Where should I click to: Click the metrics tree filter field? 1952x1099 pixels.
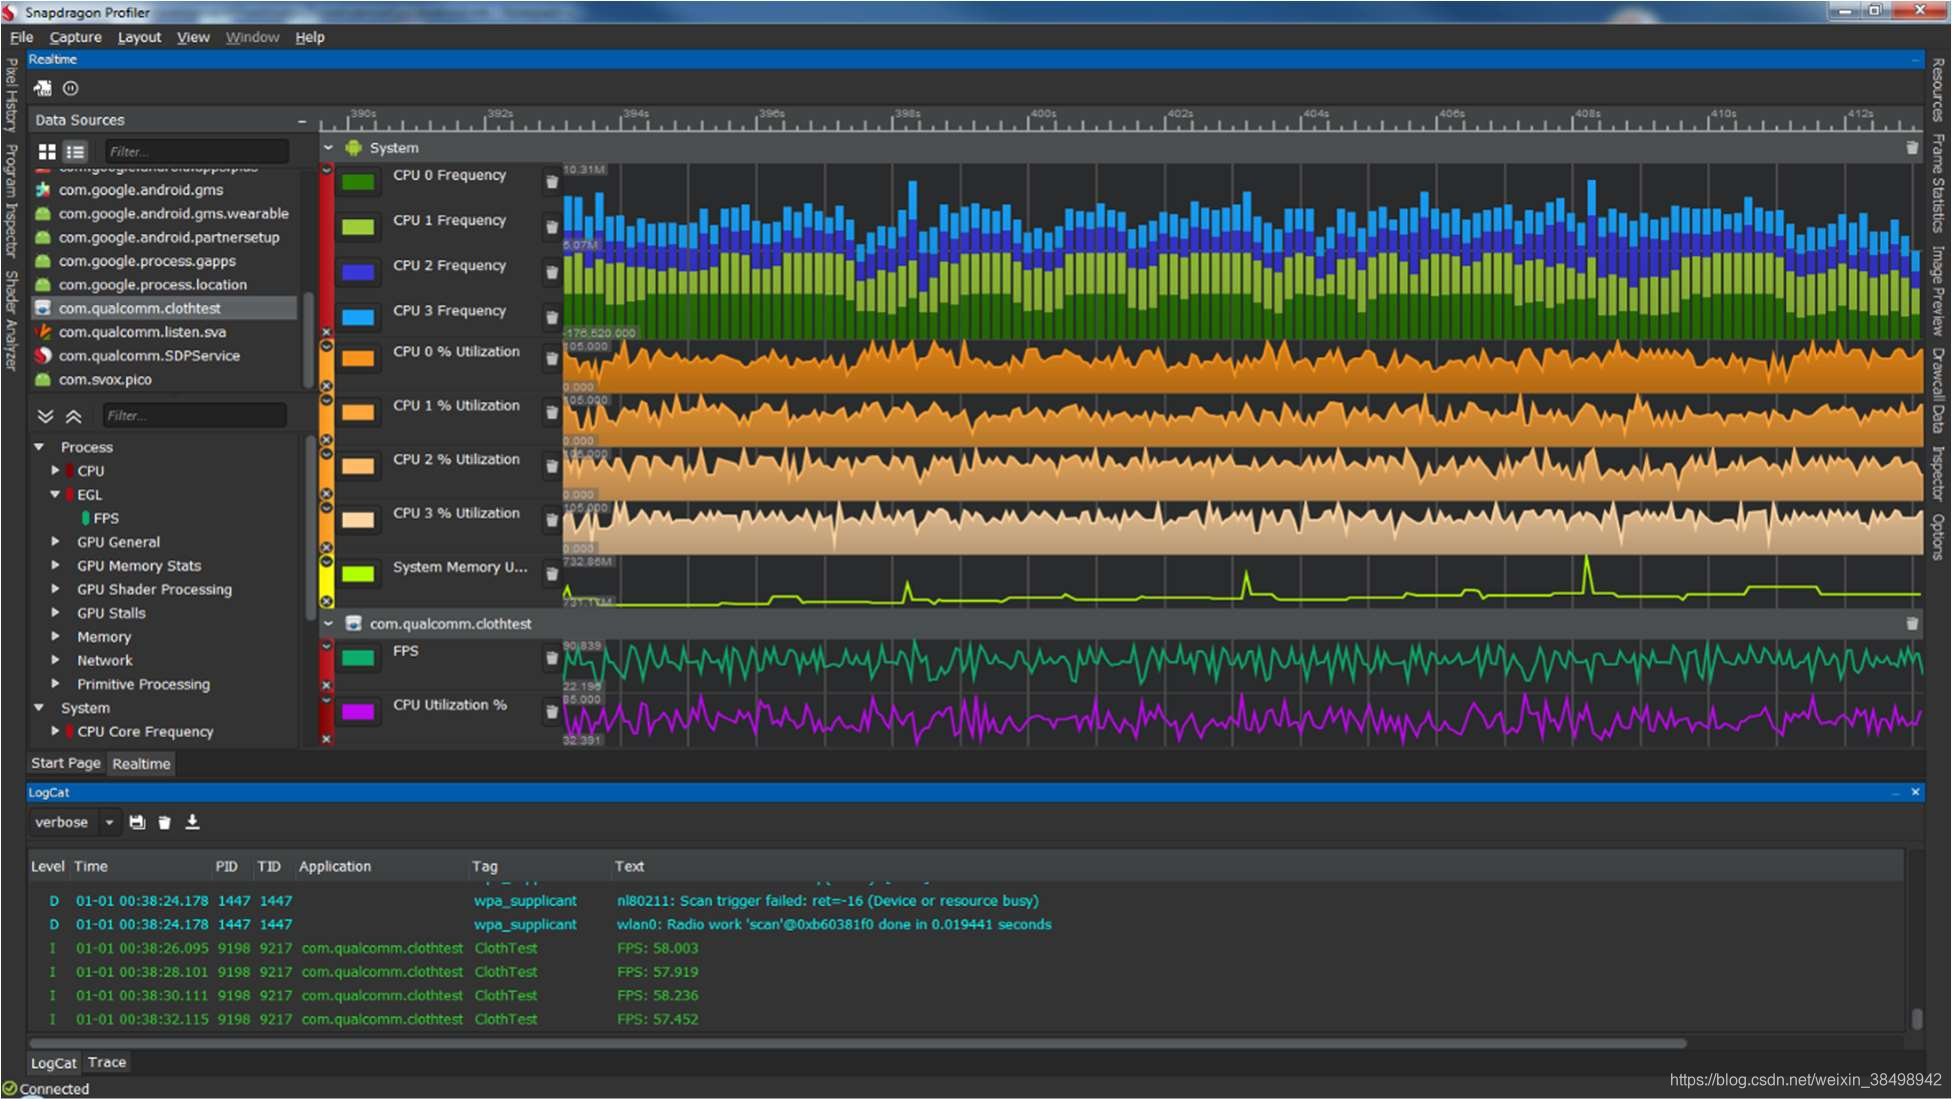(x=194, y=416)
